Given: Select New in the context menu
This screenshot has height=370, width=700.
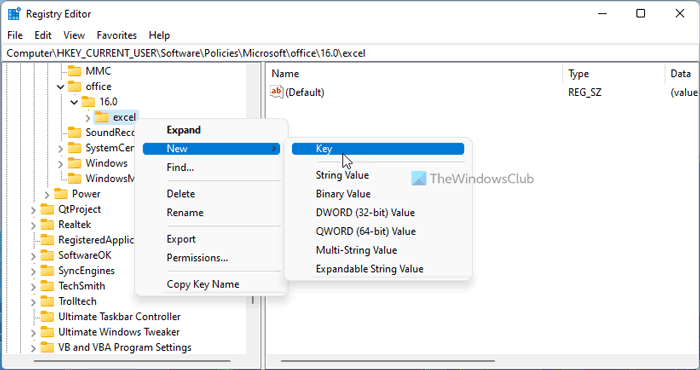Looking at the screenshot, I should coord(211,149).
